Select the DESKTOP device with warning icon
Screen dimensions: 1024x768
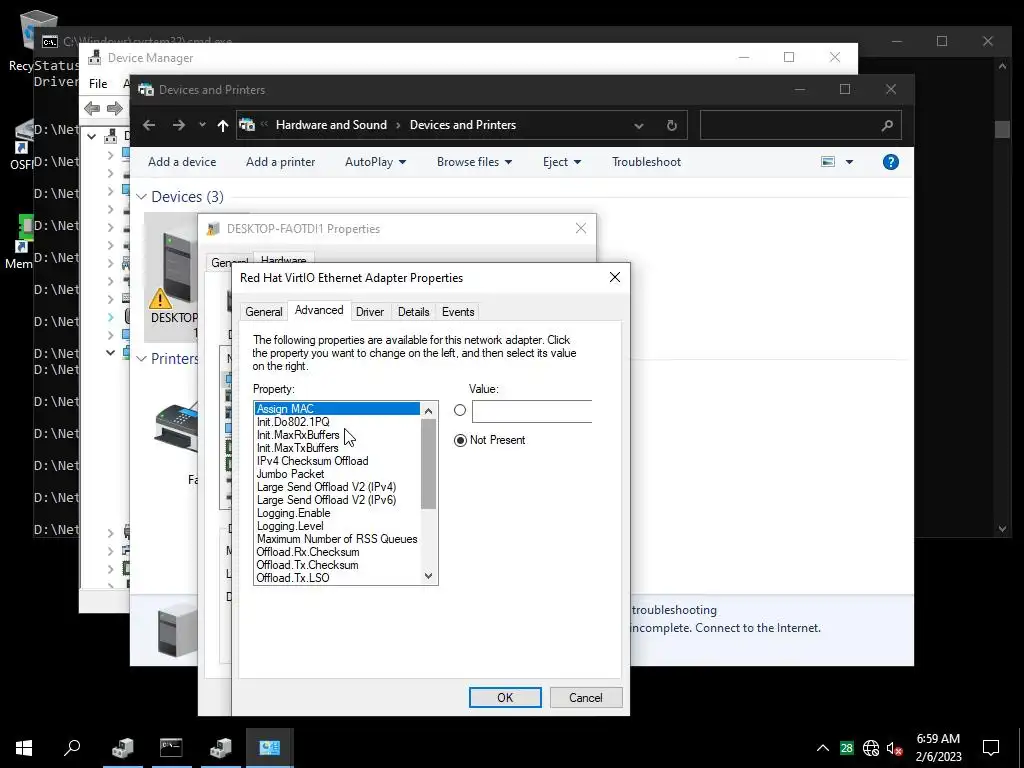tap(172, 278)
